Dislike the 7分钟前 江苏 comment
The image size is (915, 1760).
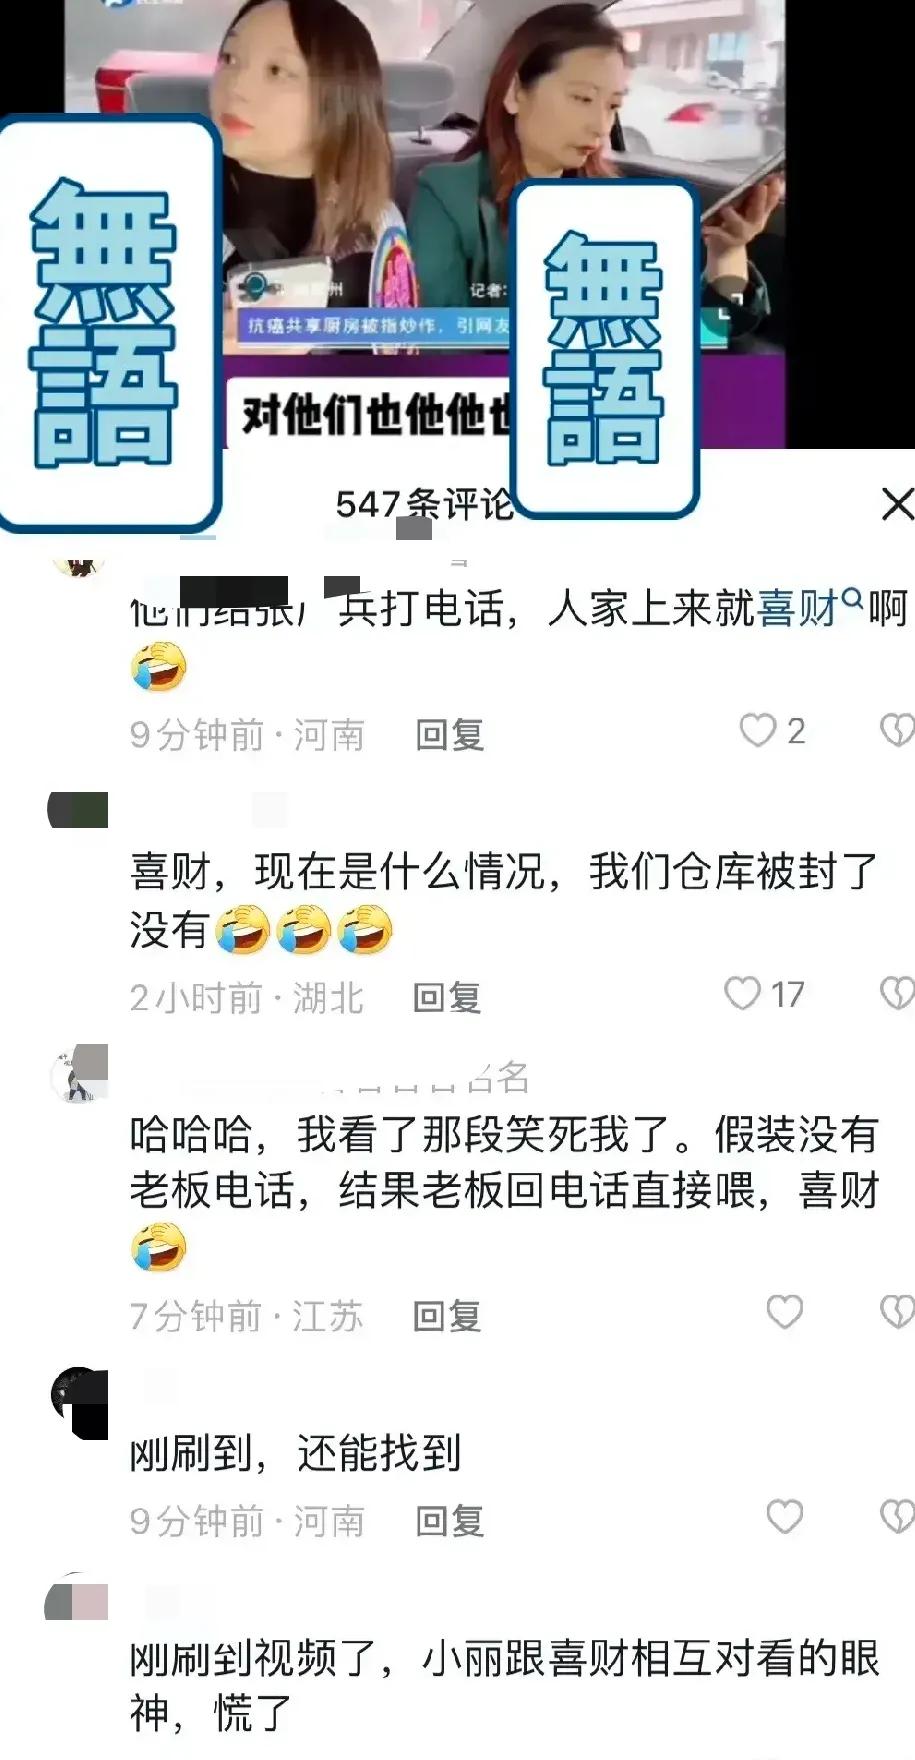(897, 1312)
